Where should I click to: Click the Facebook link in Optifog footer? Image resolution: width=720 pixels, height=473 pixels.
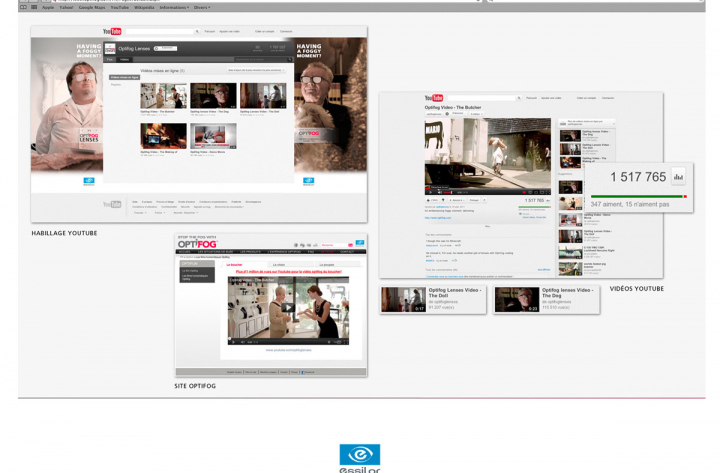tap(308, 372)
